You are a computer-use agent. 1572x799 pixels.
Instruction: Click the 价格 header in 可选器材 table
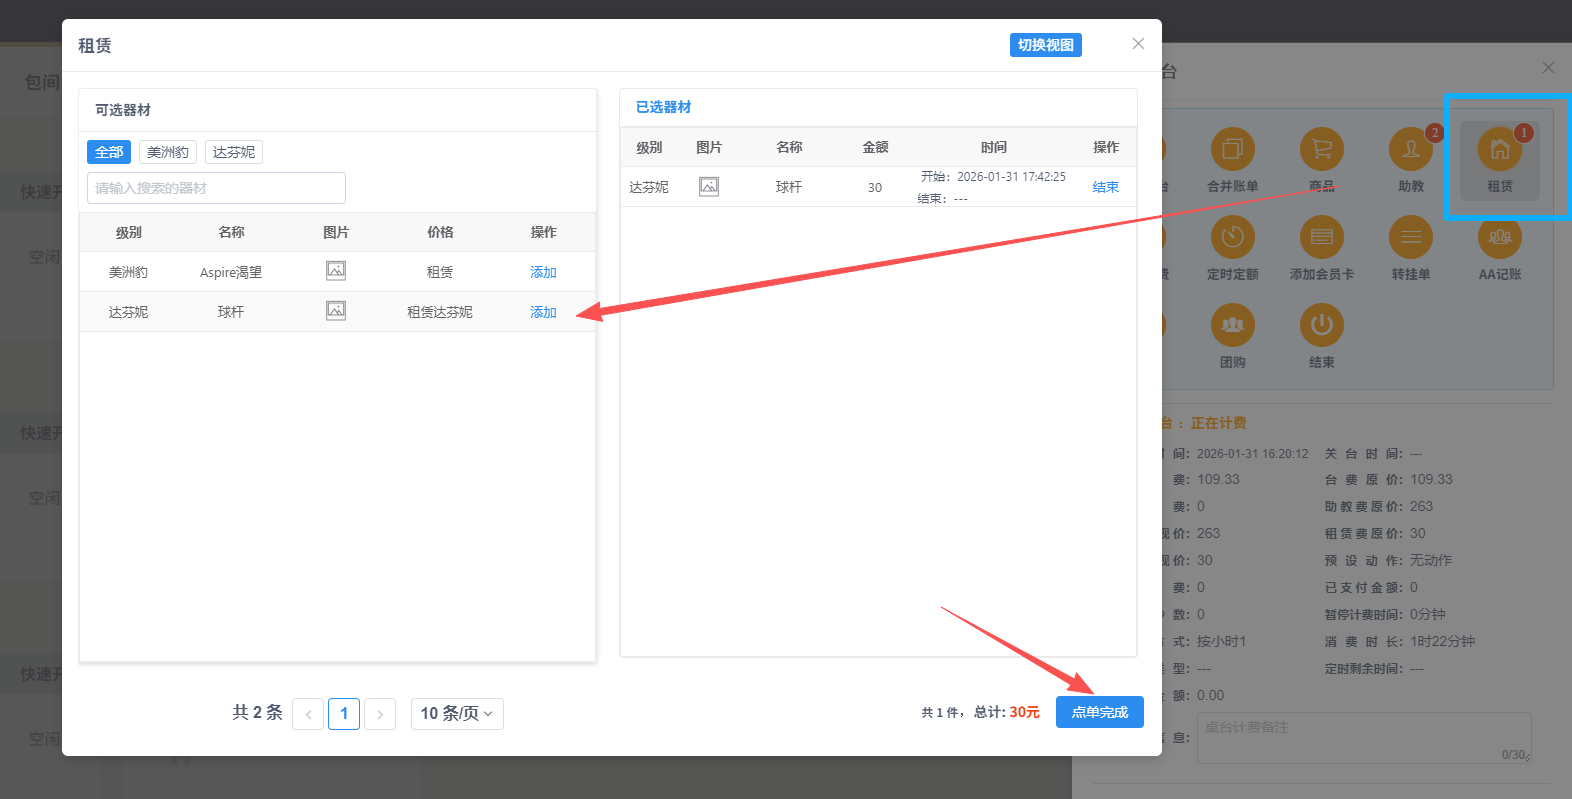coord(440,232)
